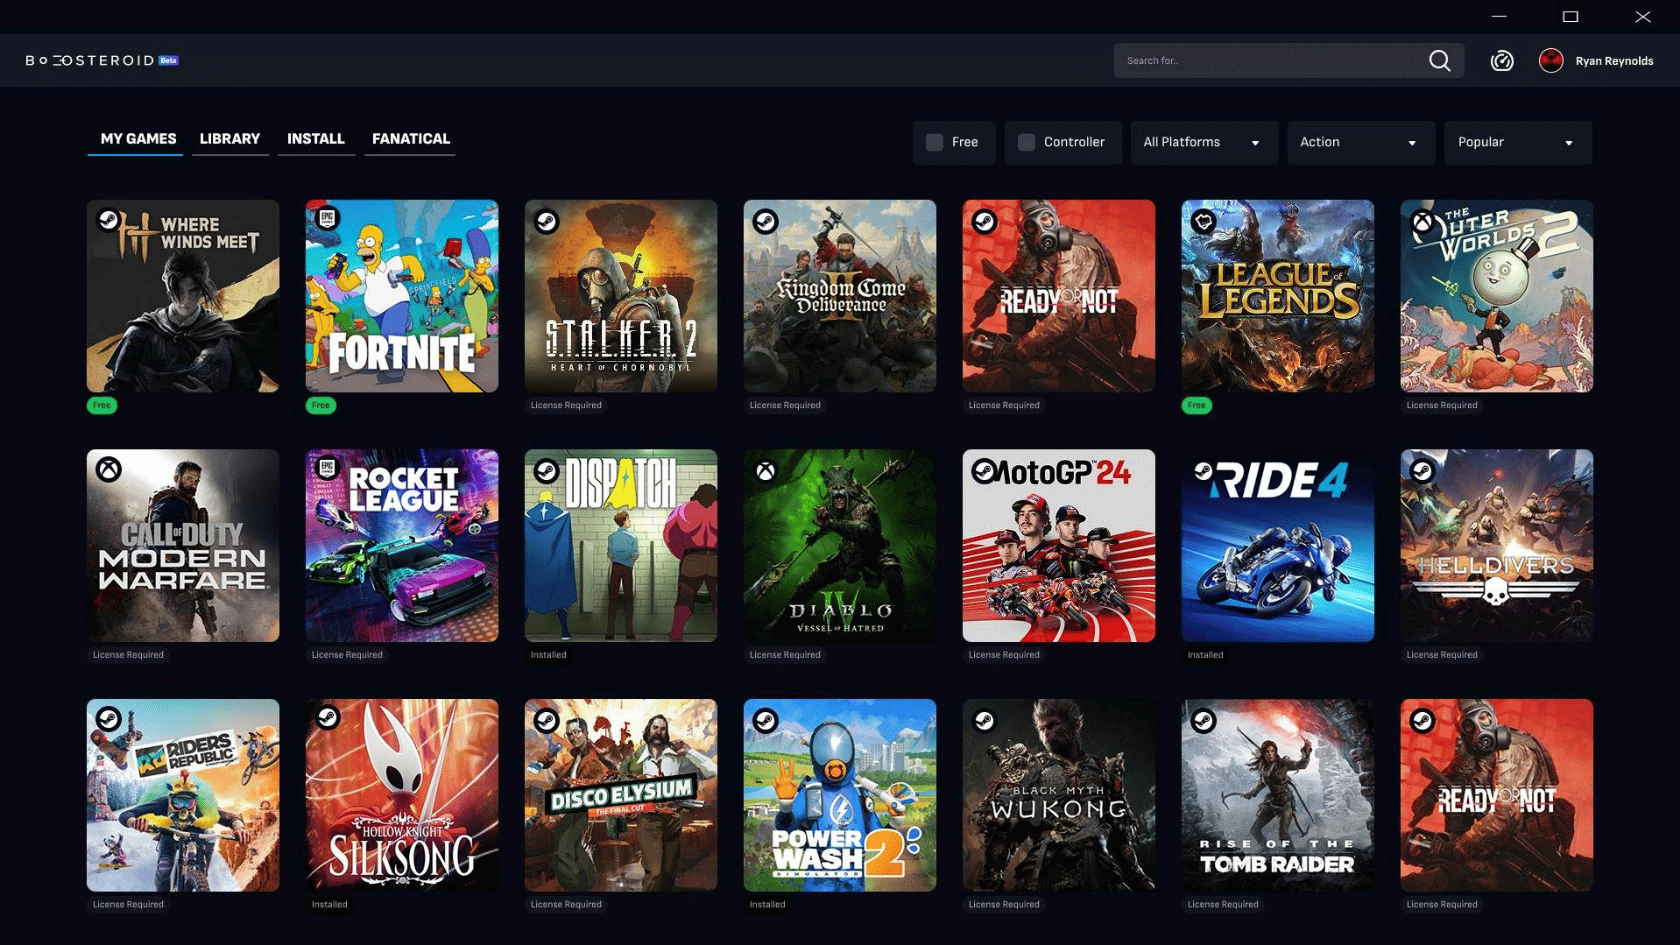Open the Rise of the Tomb Raider card
The image size is (1680, 945).
pos(1278,795)
